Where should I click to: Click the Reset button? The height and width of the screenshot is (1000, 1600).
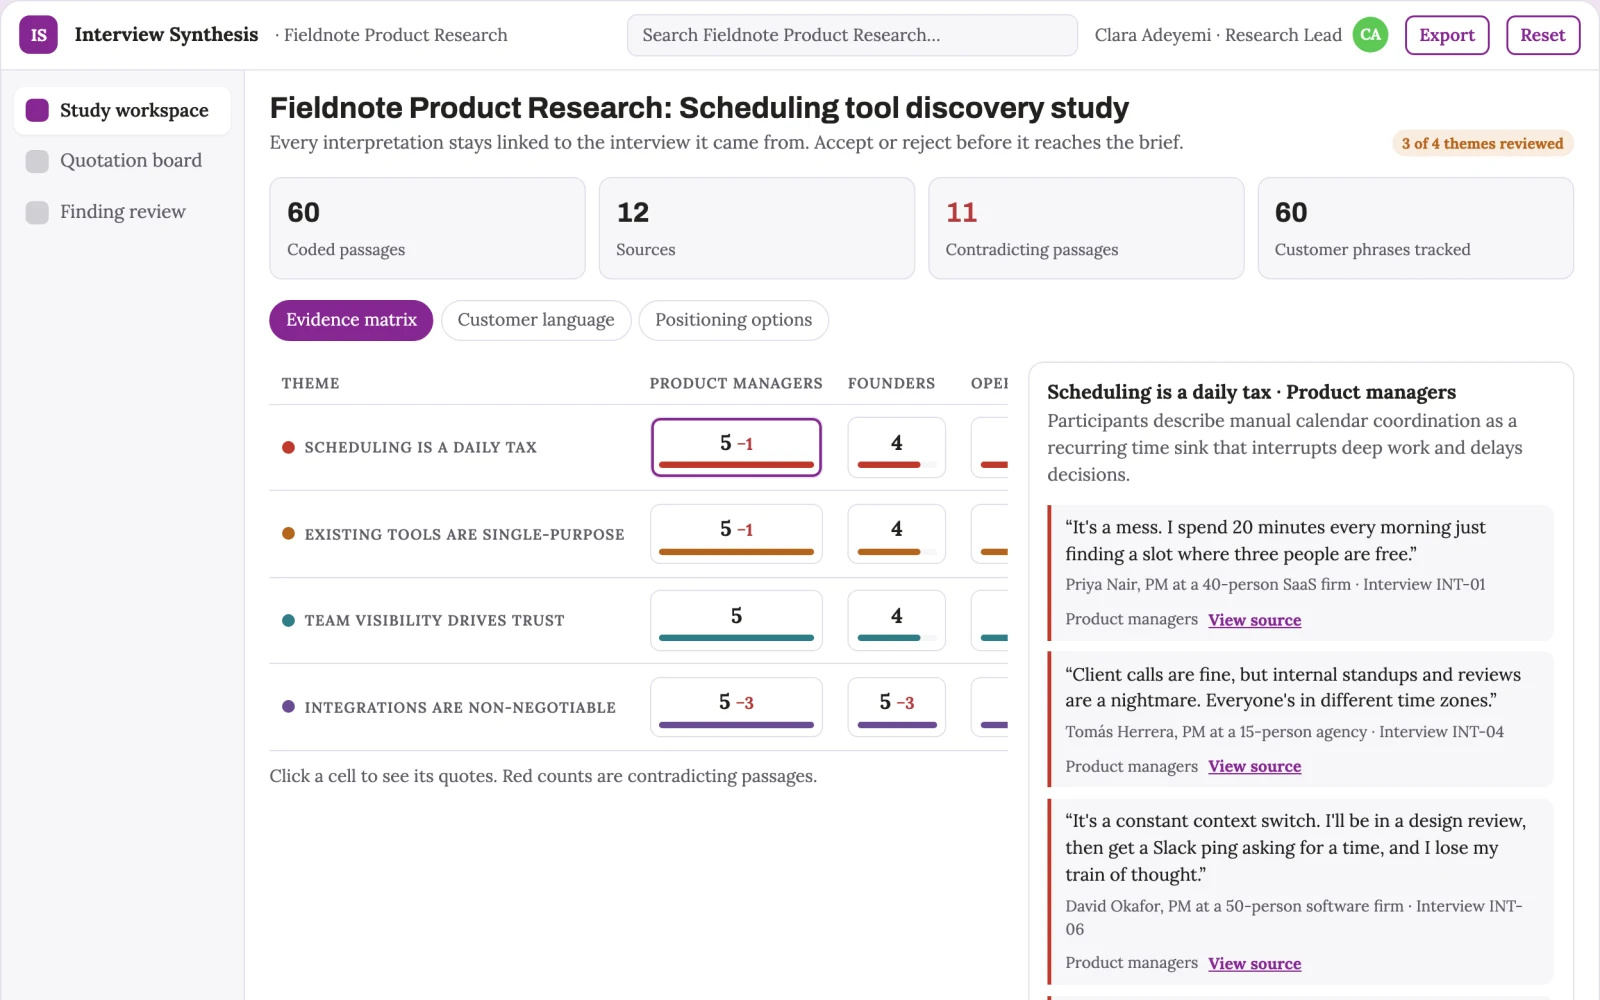[x=1543, y=35]
